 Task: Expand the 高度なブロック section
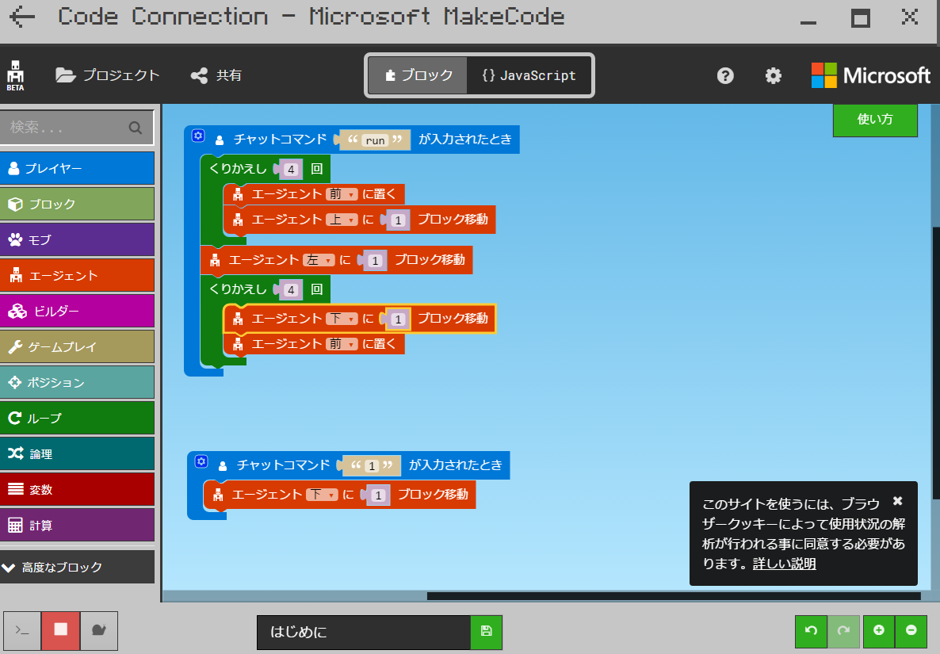point(78,567)
